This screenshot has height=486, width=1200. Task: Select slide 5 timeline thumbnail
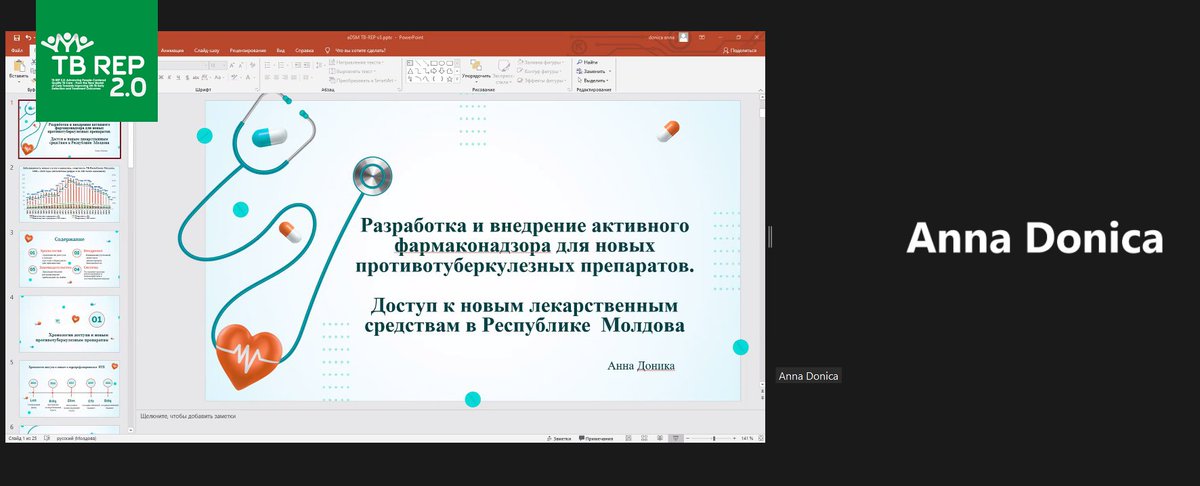pyautogui.click(x=69, y=388)
